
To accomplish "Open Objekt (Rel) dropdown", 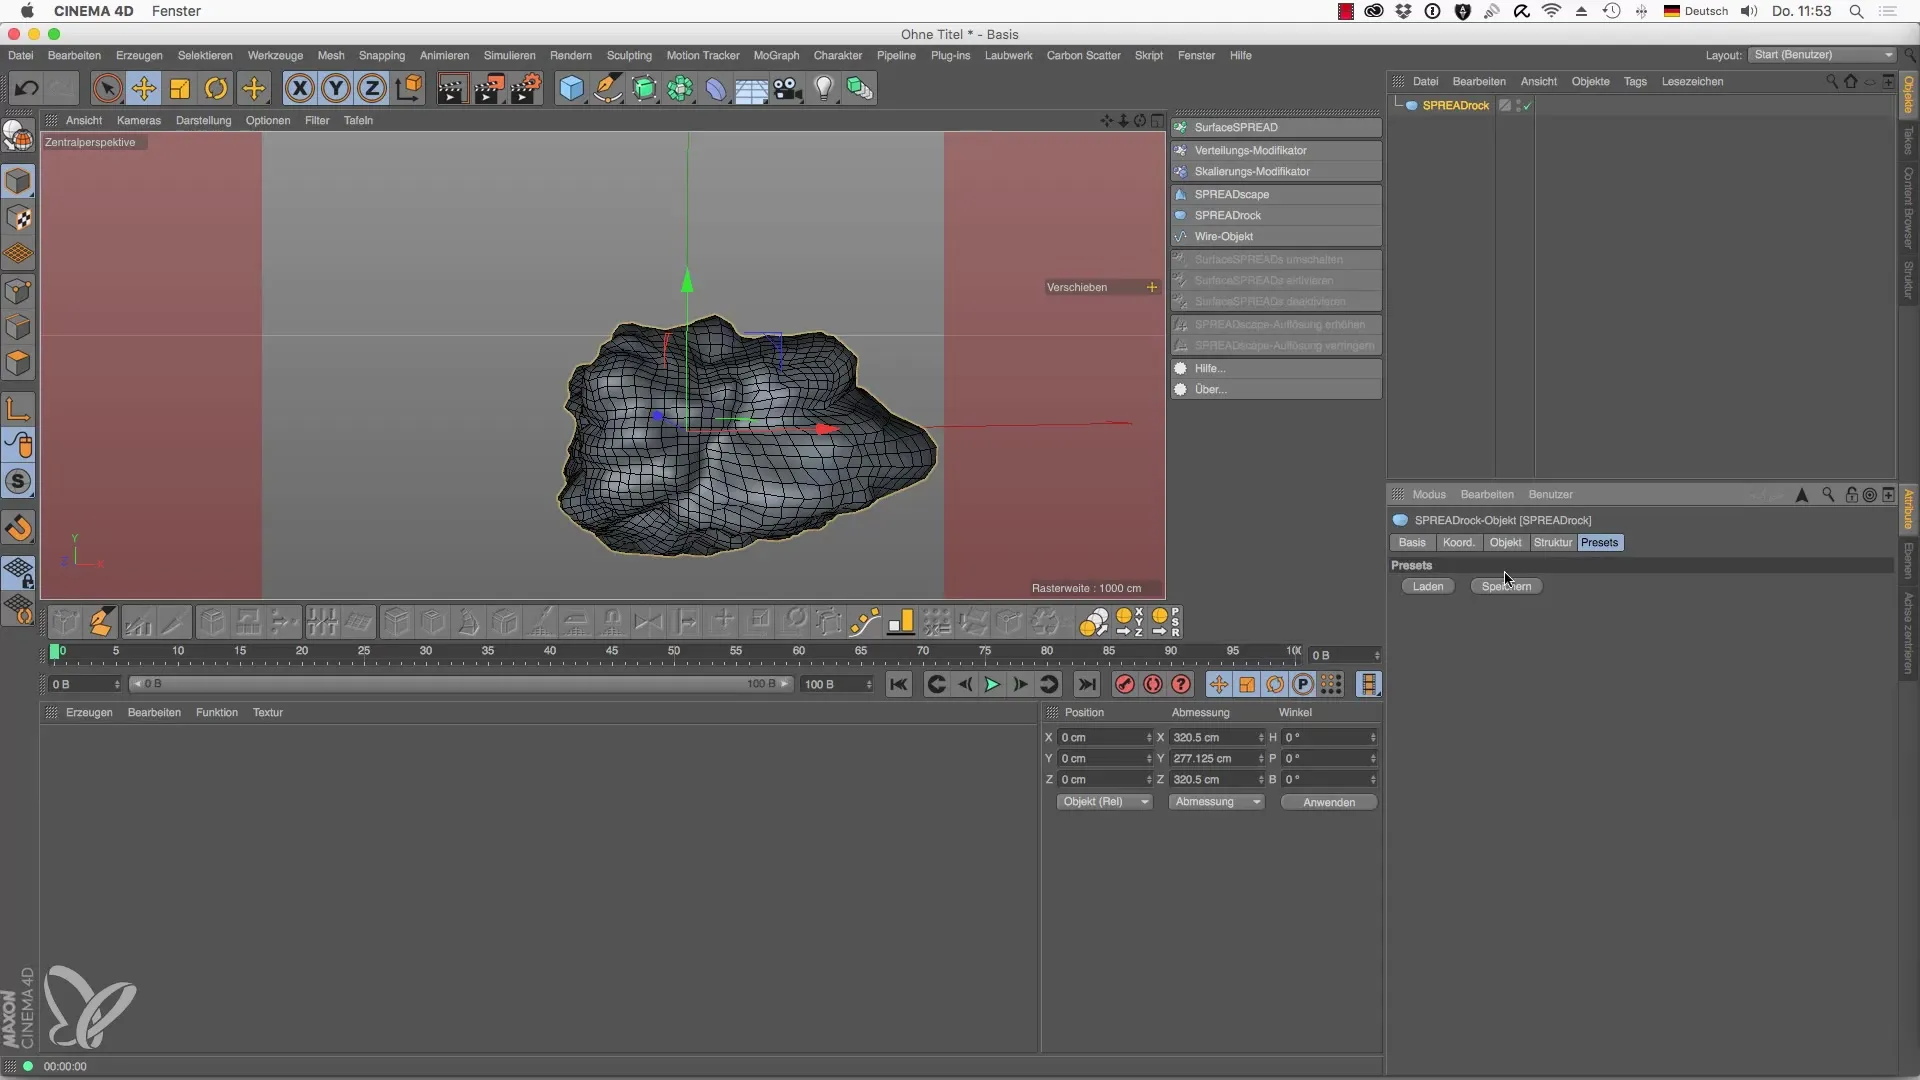I will pos(1104,802).
